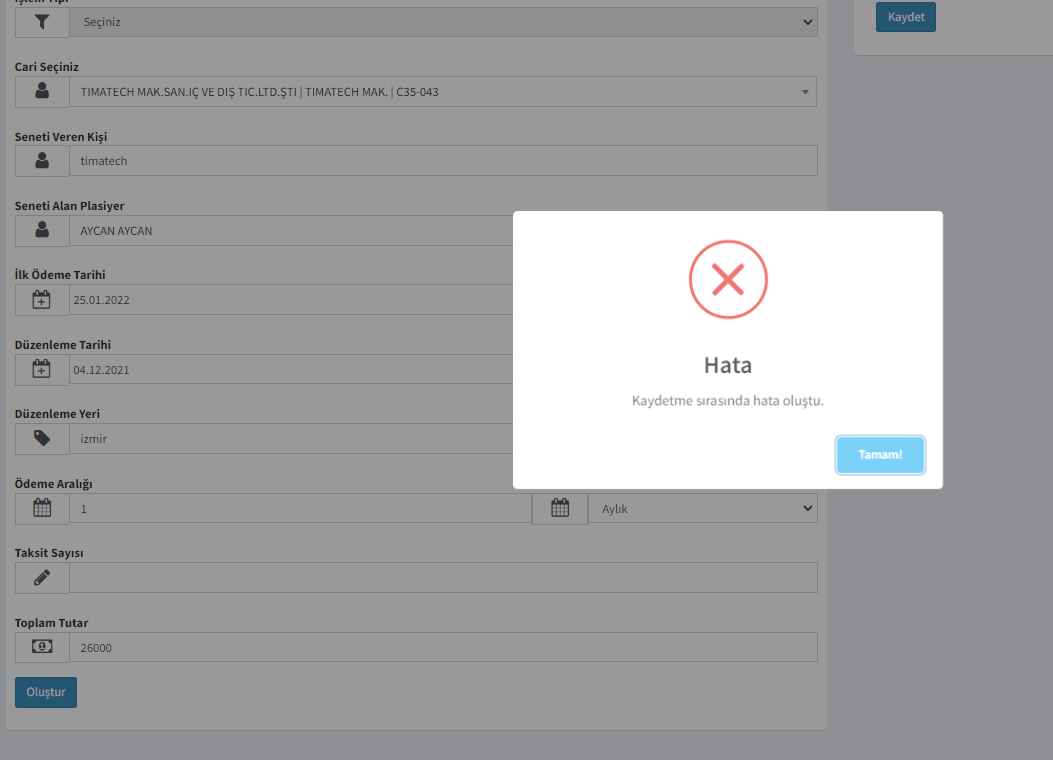Click the Oluştur button

pos(46,693)
